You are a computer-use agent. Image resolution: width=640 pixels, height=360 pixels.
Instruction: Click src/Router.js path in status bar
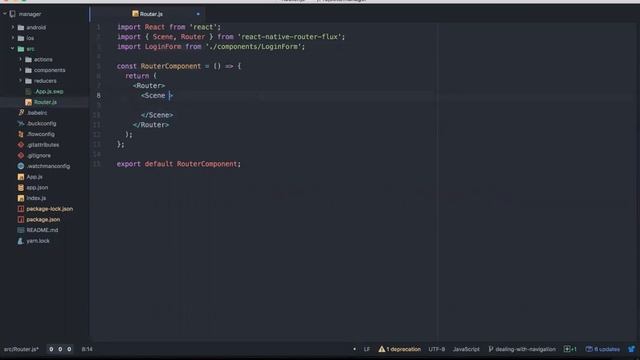21,349
